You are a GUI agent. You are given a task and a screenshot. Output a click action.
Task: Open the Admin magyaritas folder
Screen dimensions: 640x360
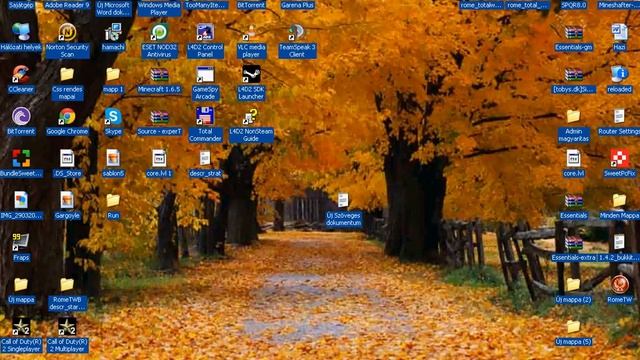pyautogui.click(x=573, y=117)
